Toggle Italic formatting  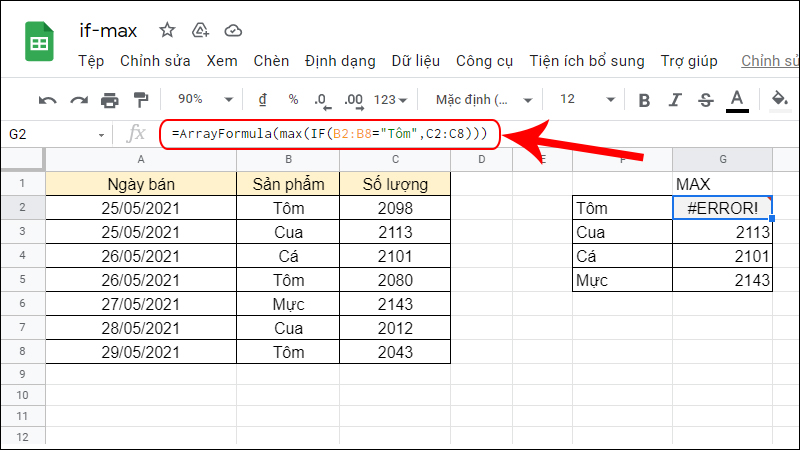click(675, 100)
